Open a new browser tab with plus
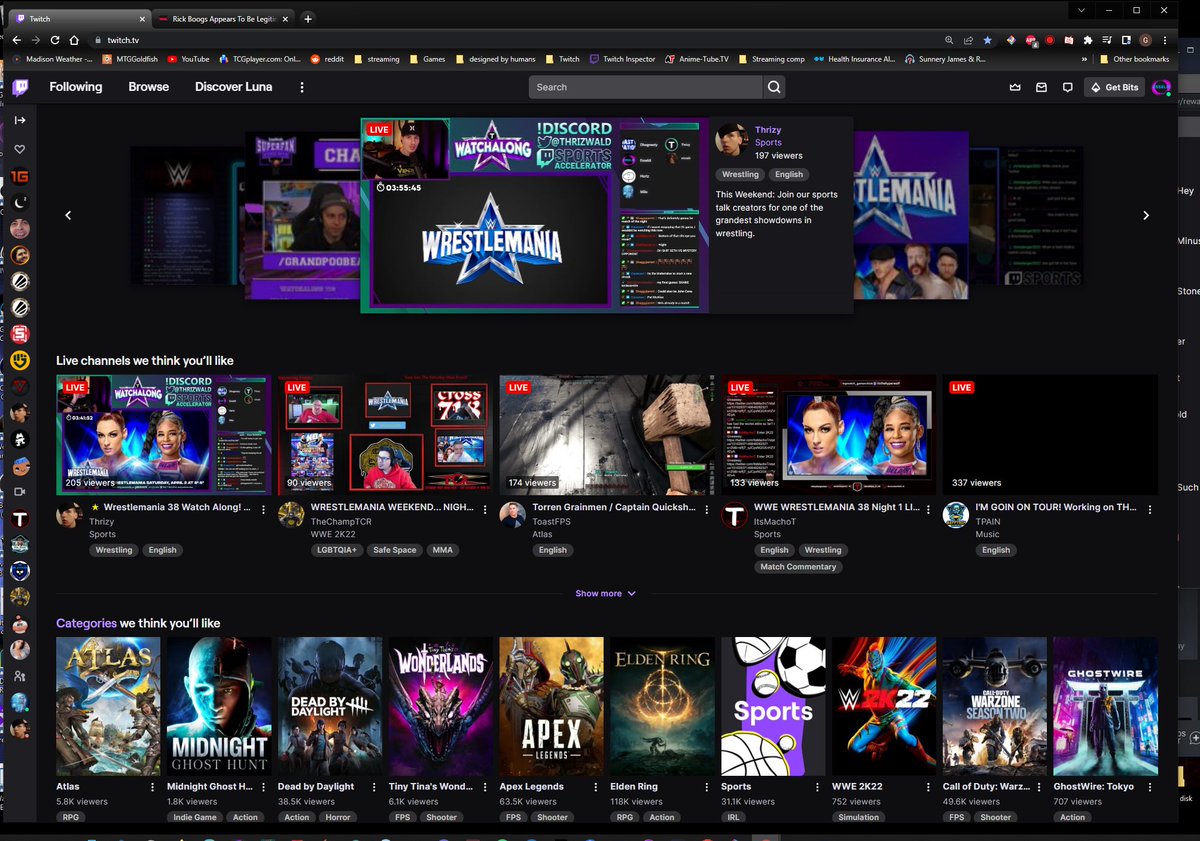 point(308,18)
